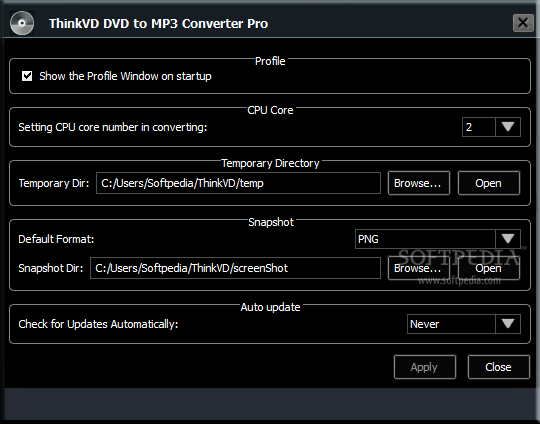Click inside the Temporary Dir path field

[238, 183]
